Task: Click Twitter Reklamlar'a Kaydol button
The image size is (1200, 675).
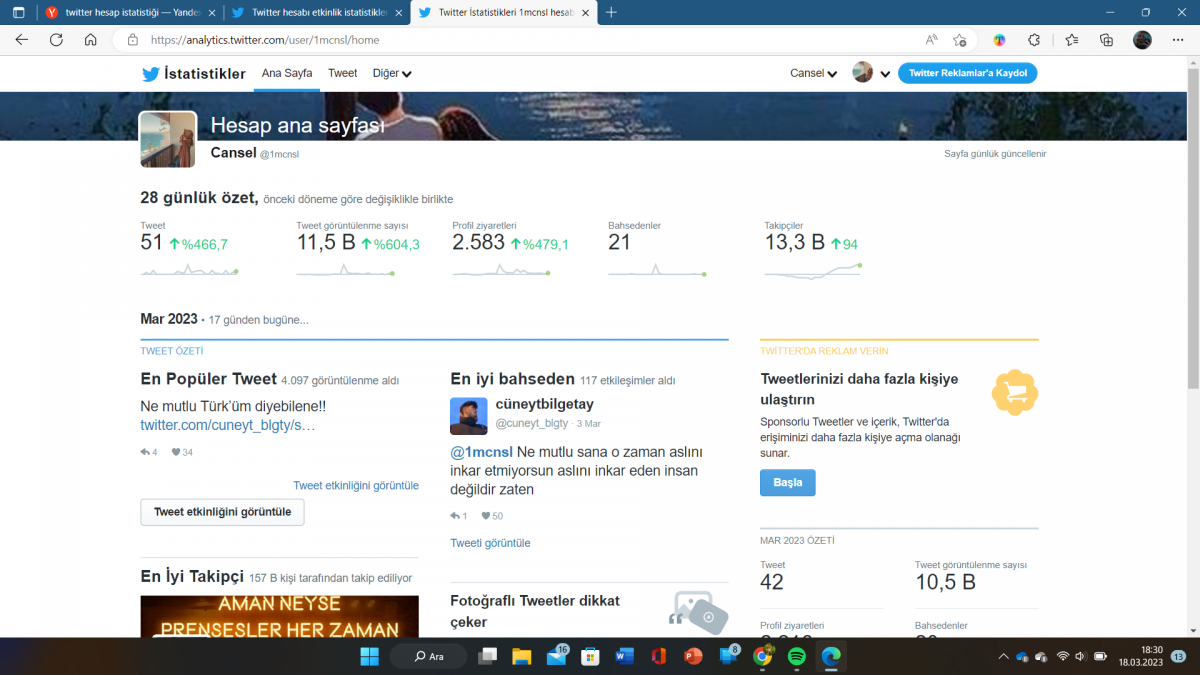Action: click(x=968, y=73)
